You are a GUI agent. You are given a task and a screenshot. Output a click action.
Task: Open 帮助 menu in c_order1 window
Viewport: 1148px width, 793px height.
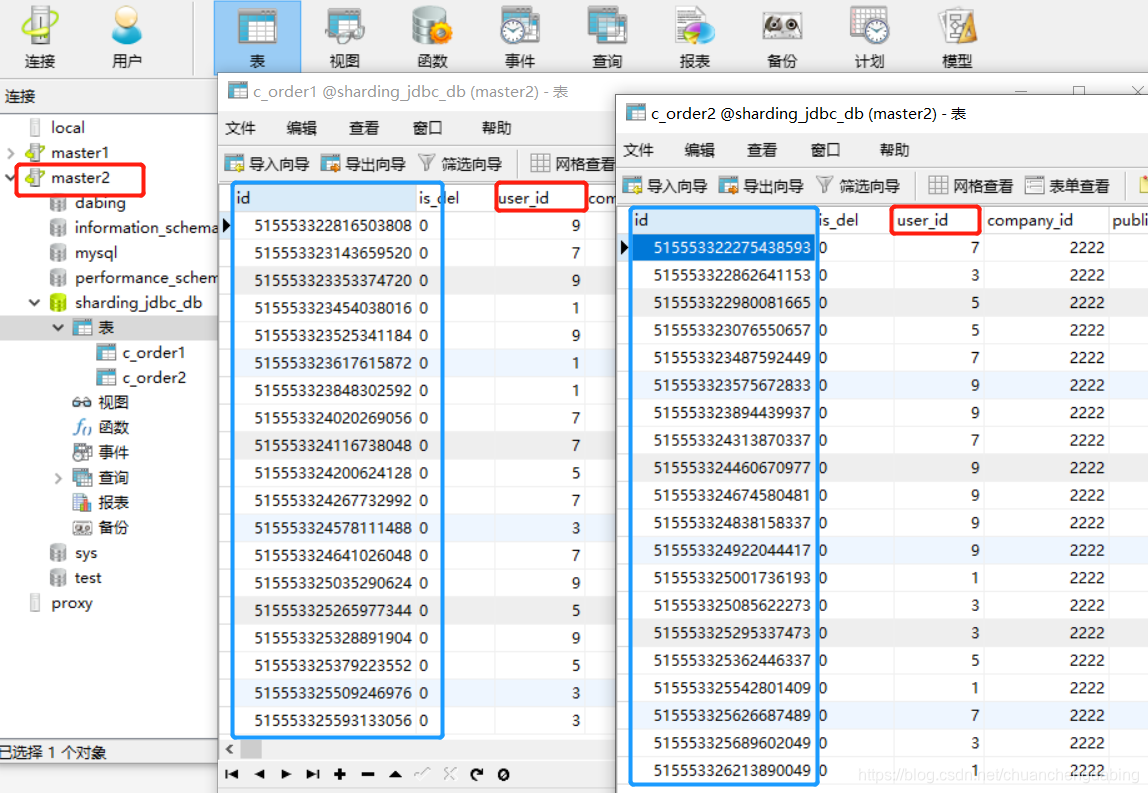pyautogui.click(x=496, y=128)
